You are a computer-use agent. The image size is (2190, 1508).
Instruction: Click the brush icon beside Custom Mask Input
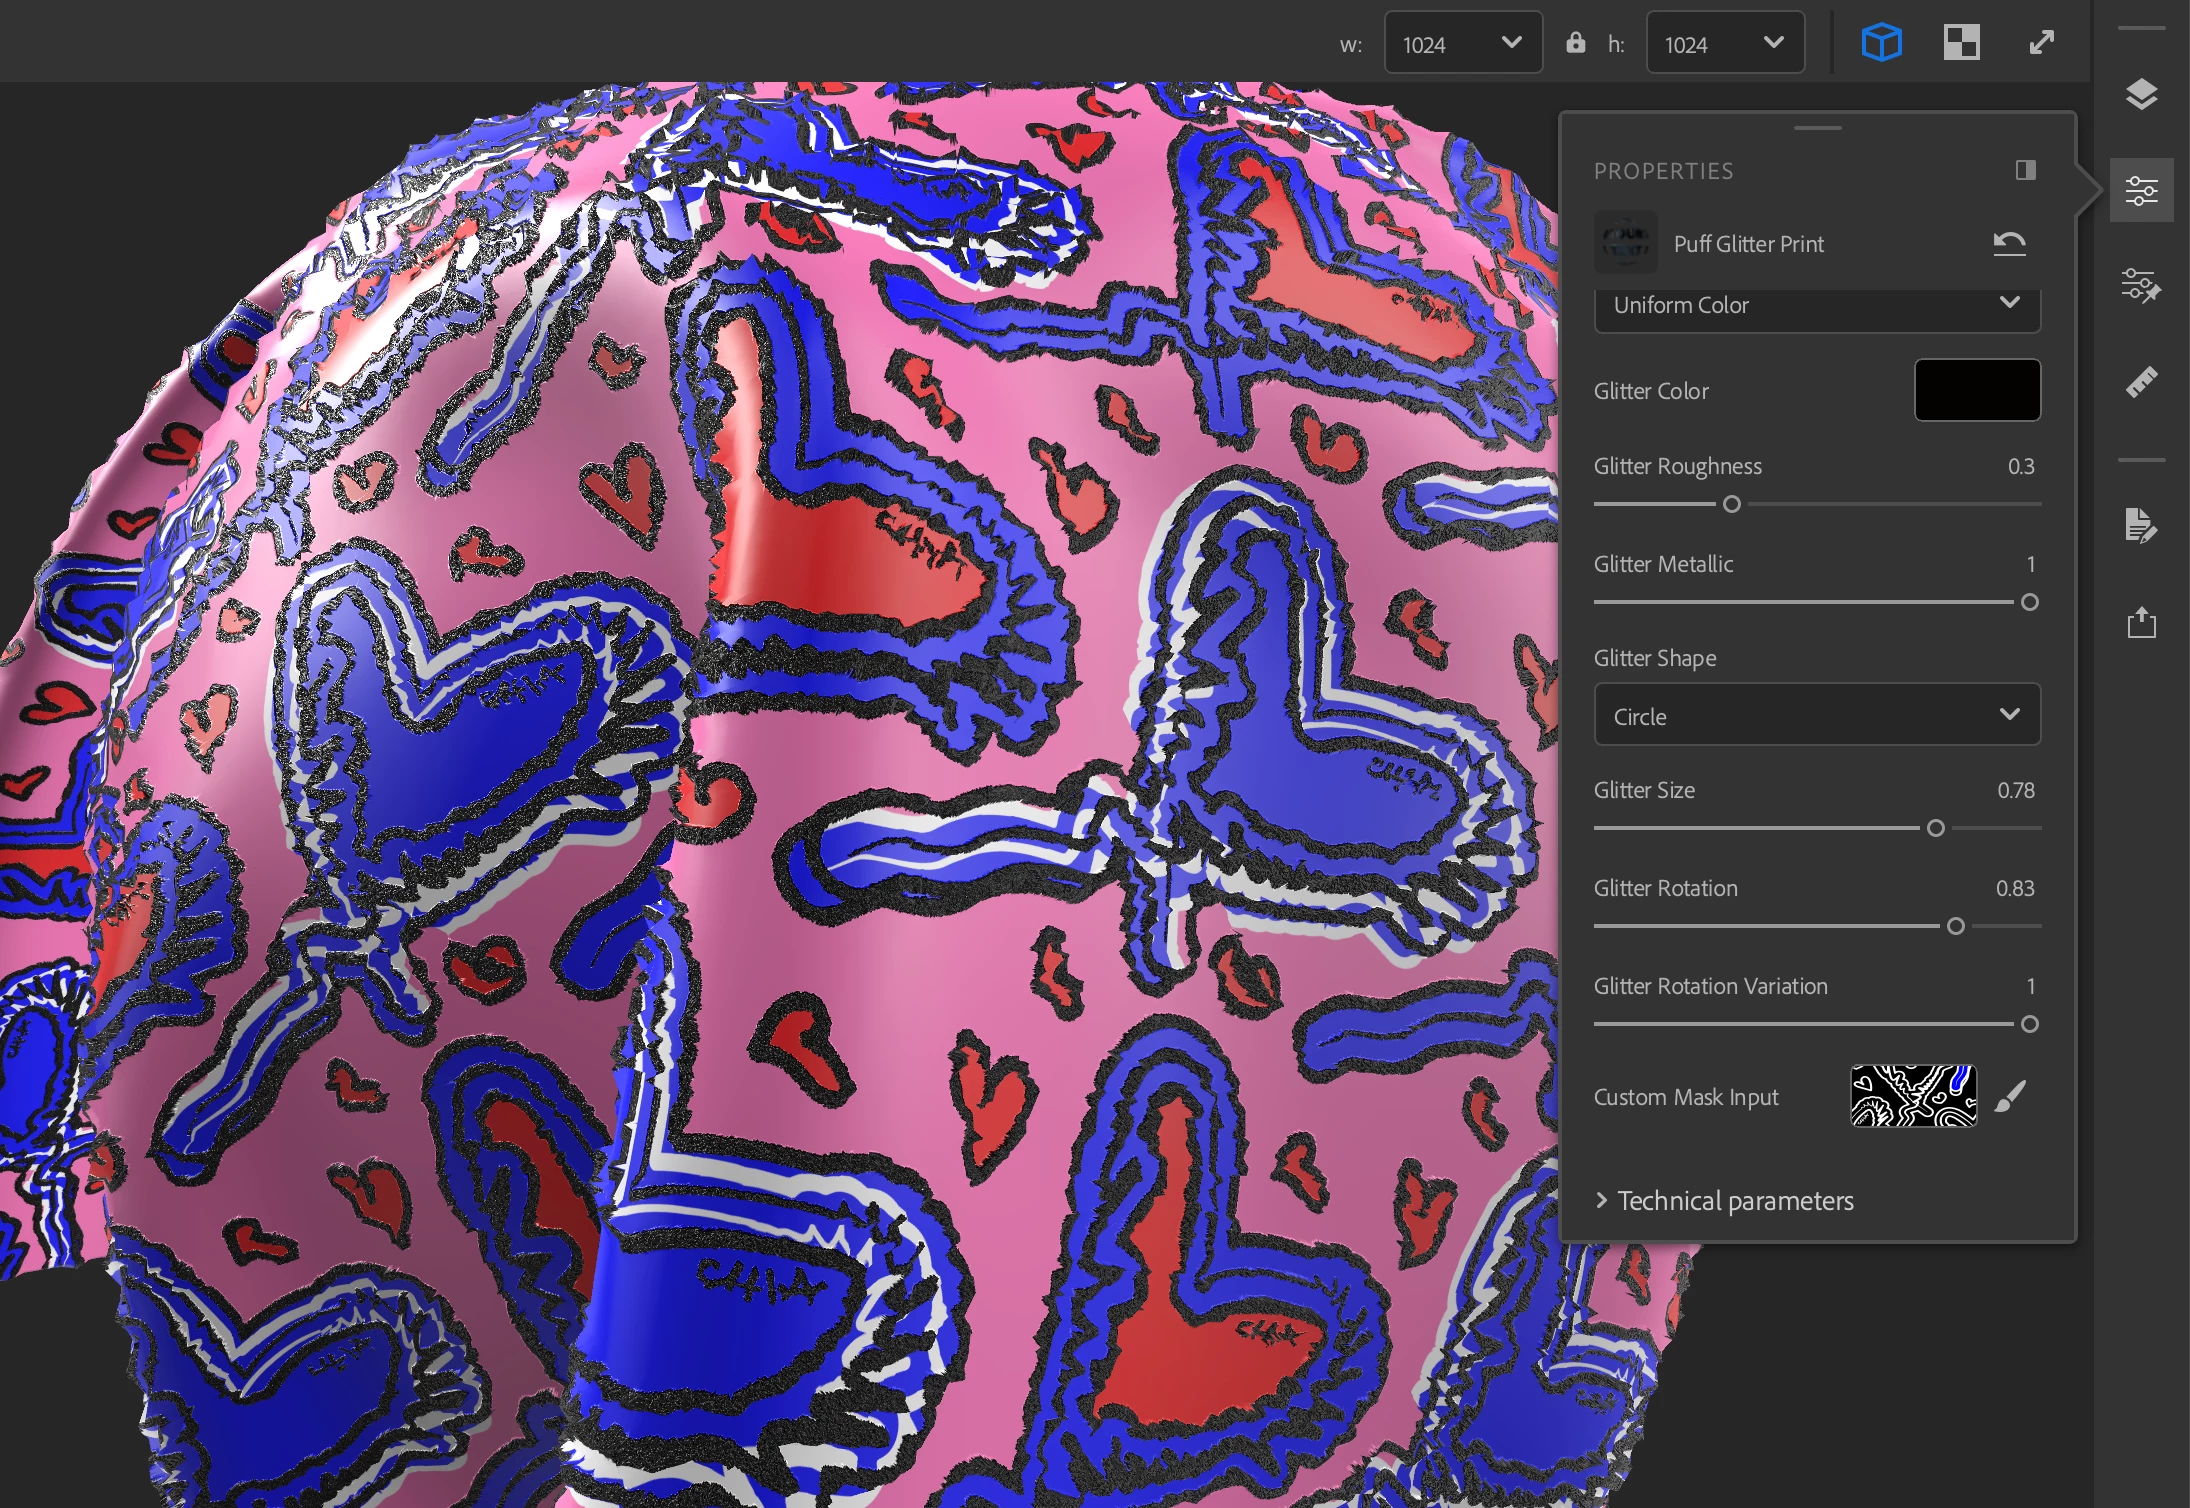[x=2010, y=1096]
